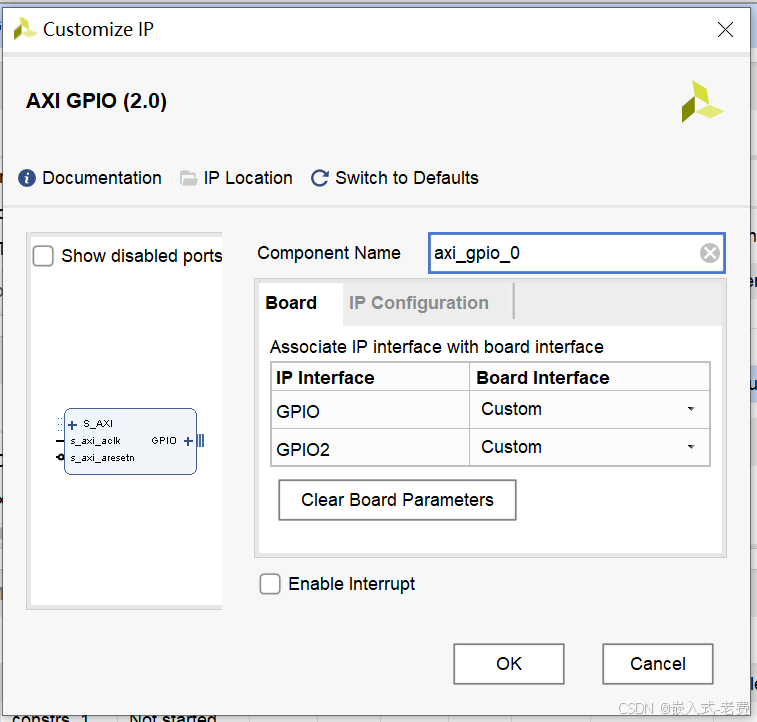
Task: Toggle the Enable Interrupt checkbox
Action: click(270, 584)
